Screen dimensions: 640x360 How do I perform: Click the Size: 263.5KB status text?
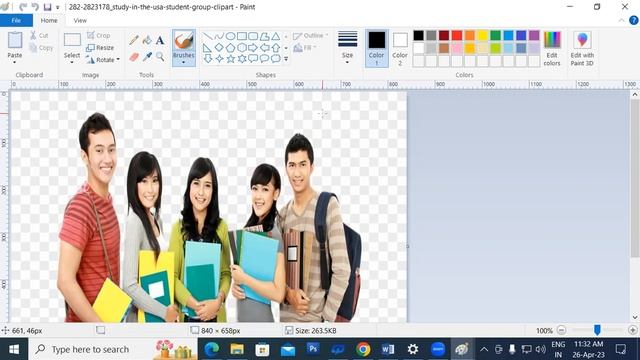pos(316,331)
